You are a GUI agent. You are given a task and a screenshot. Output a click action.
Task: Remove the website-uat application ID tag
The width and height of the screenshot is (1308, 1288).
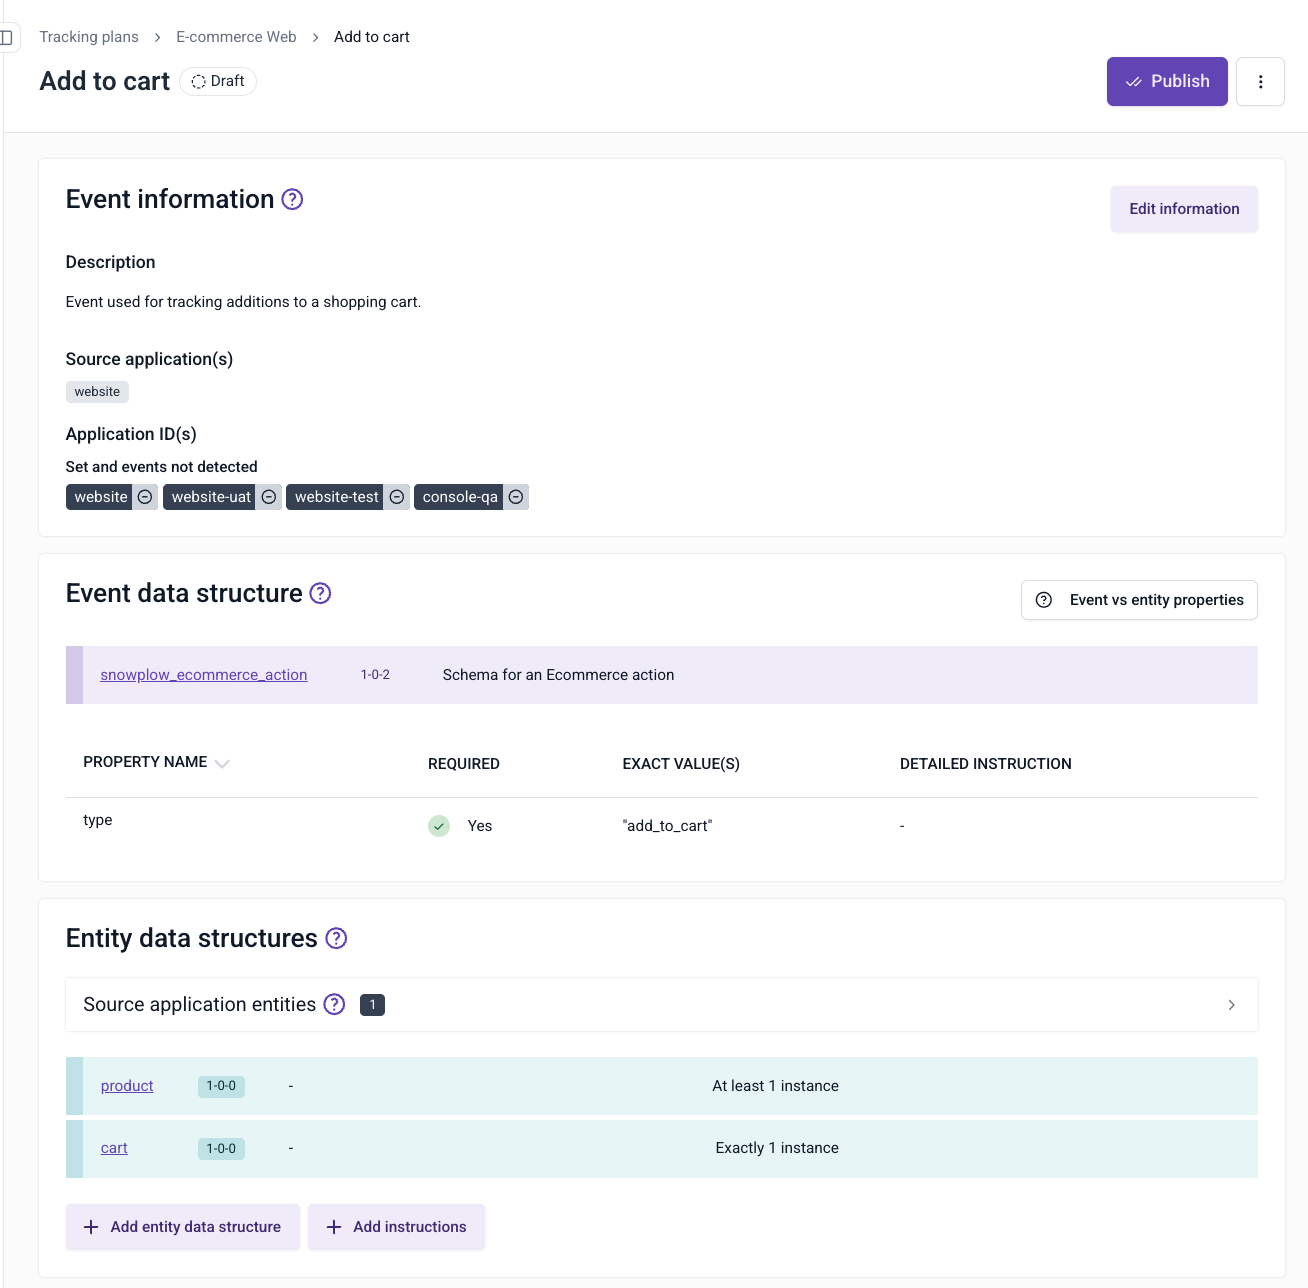(269, 497)
